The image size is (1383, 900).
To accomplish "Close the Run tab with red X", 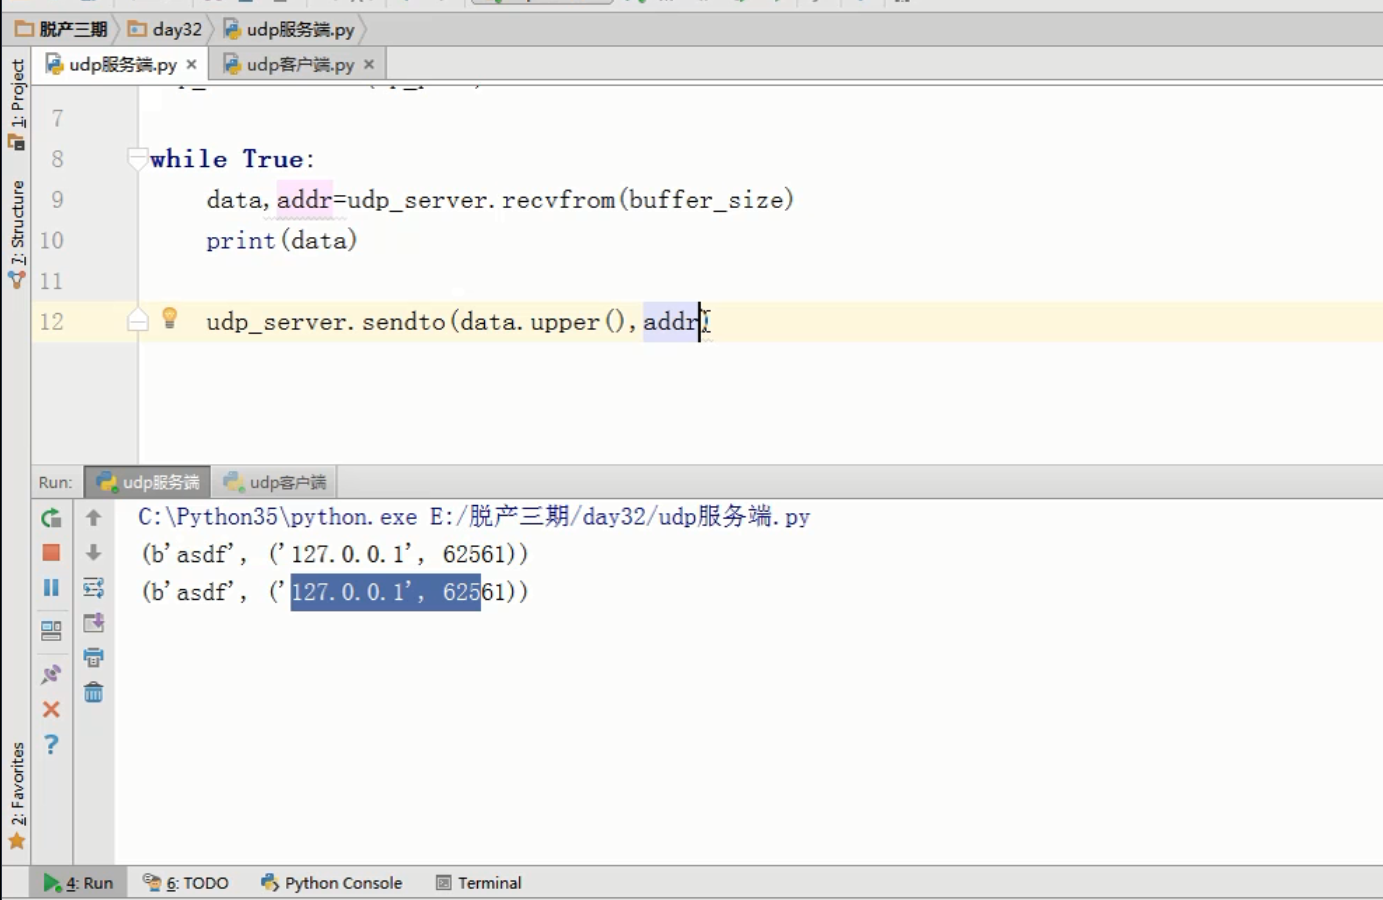I will [51, 710].
